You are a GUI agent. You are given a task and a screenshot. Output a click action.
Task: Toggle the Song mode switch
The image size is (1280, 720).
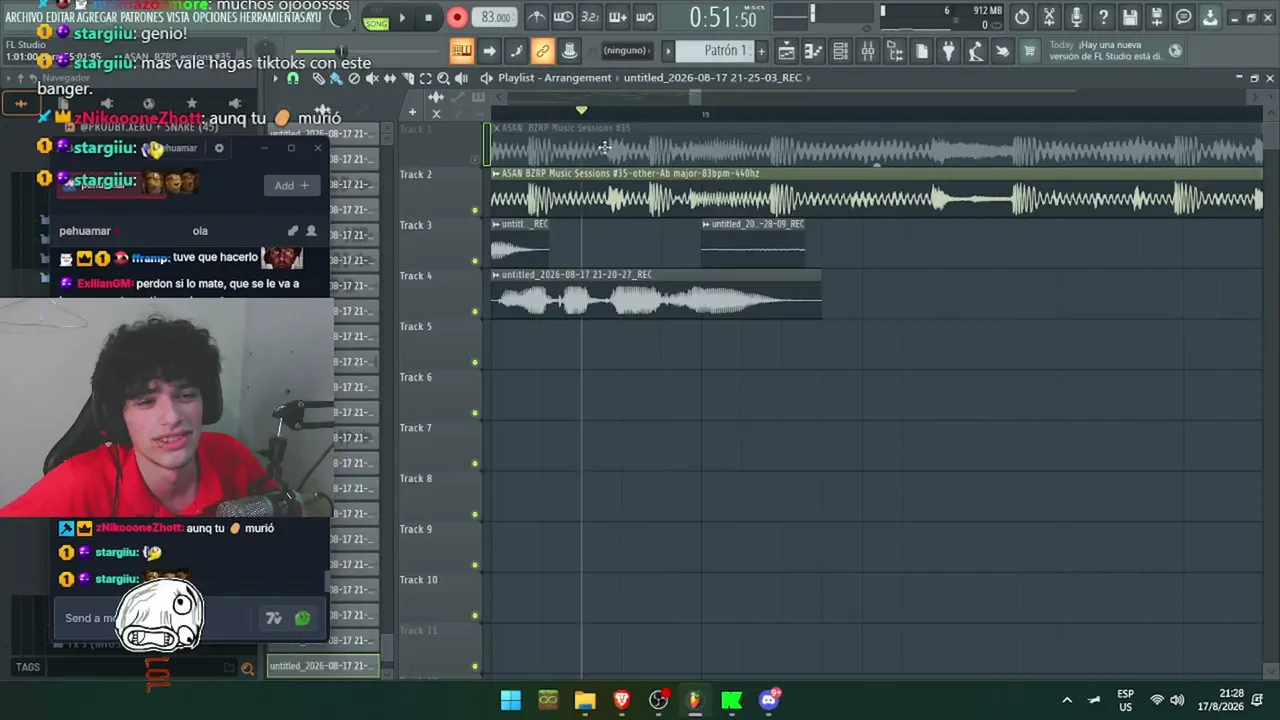tap(376, 21)
